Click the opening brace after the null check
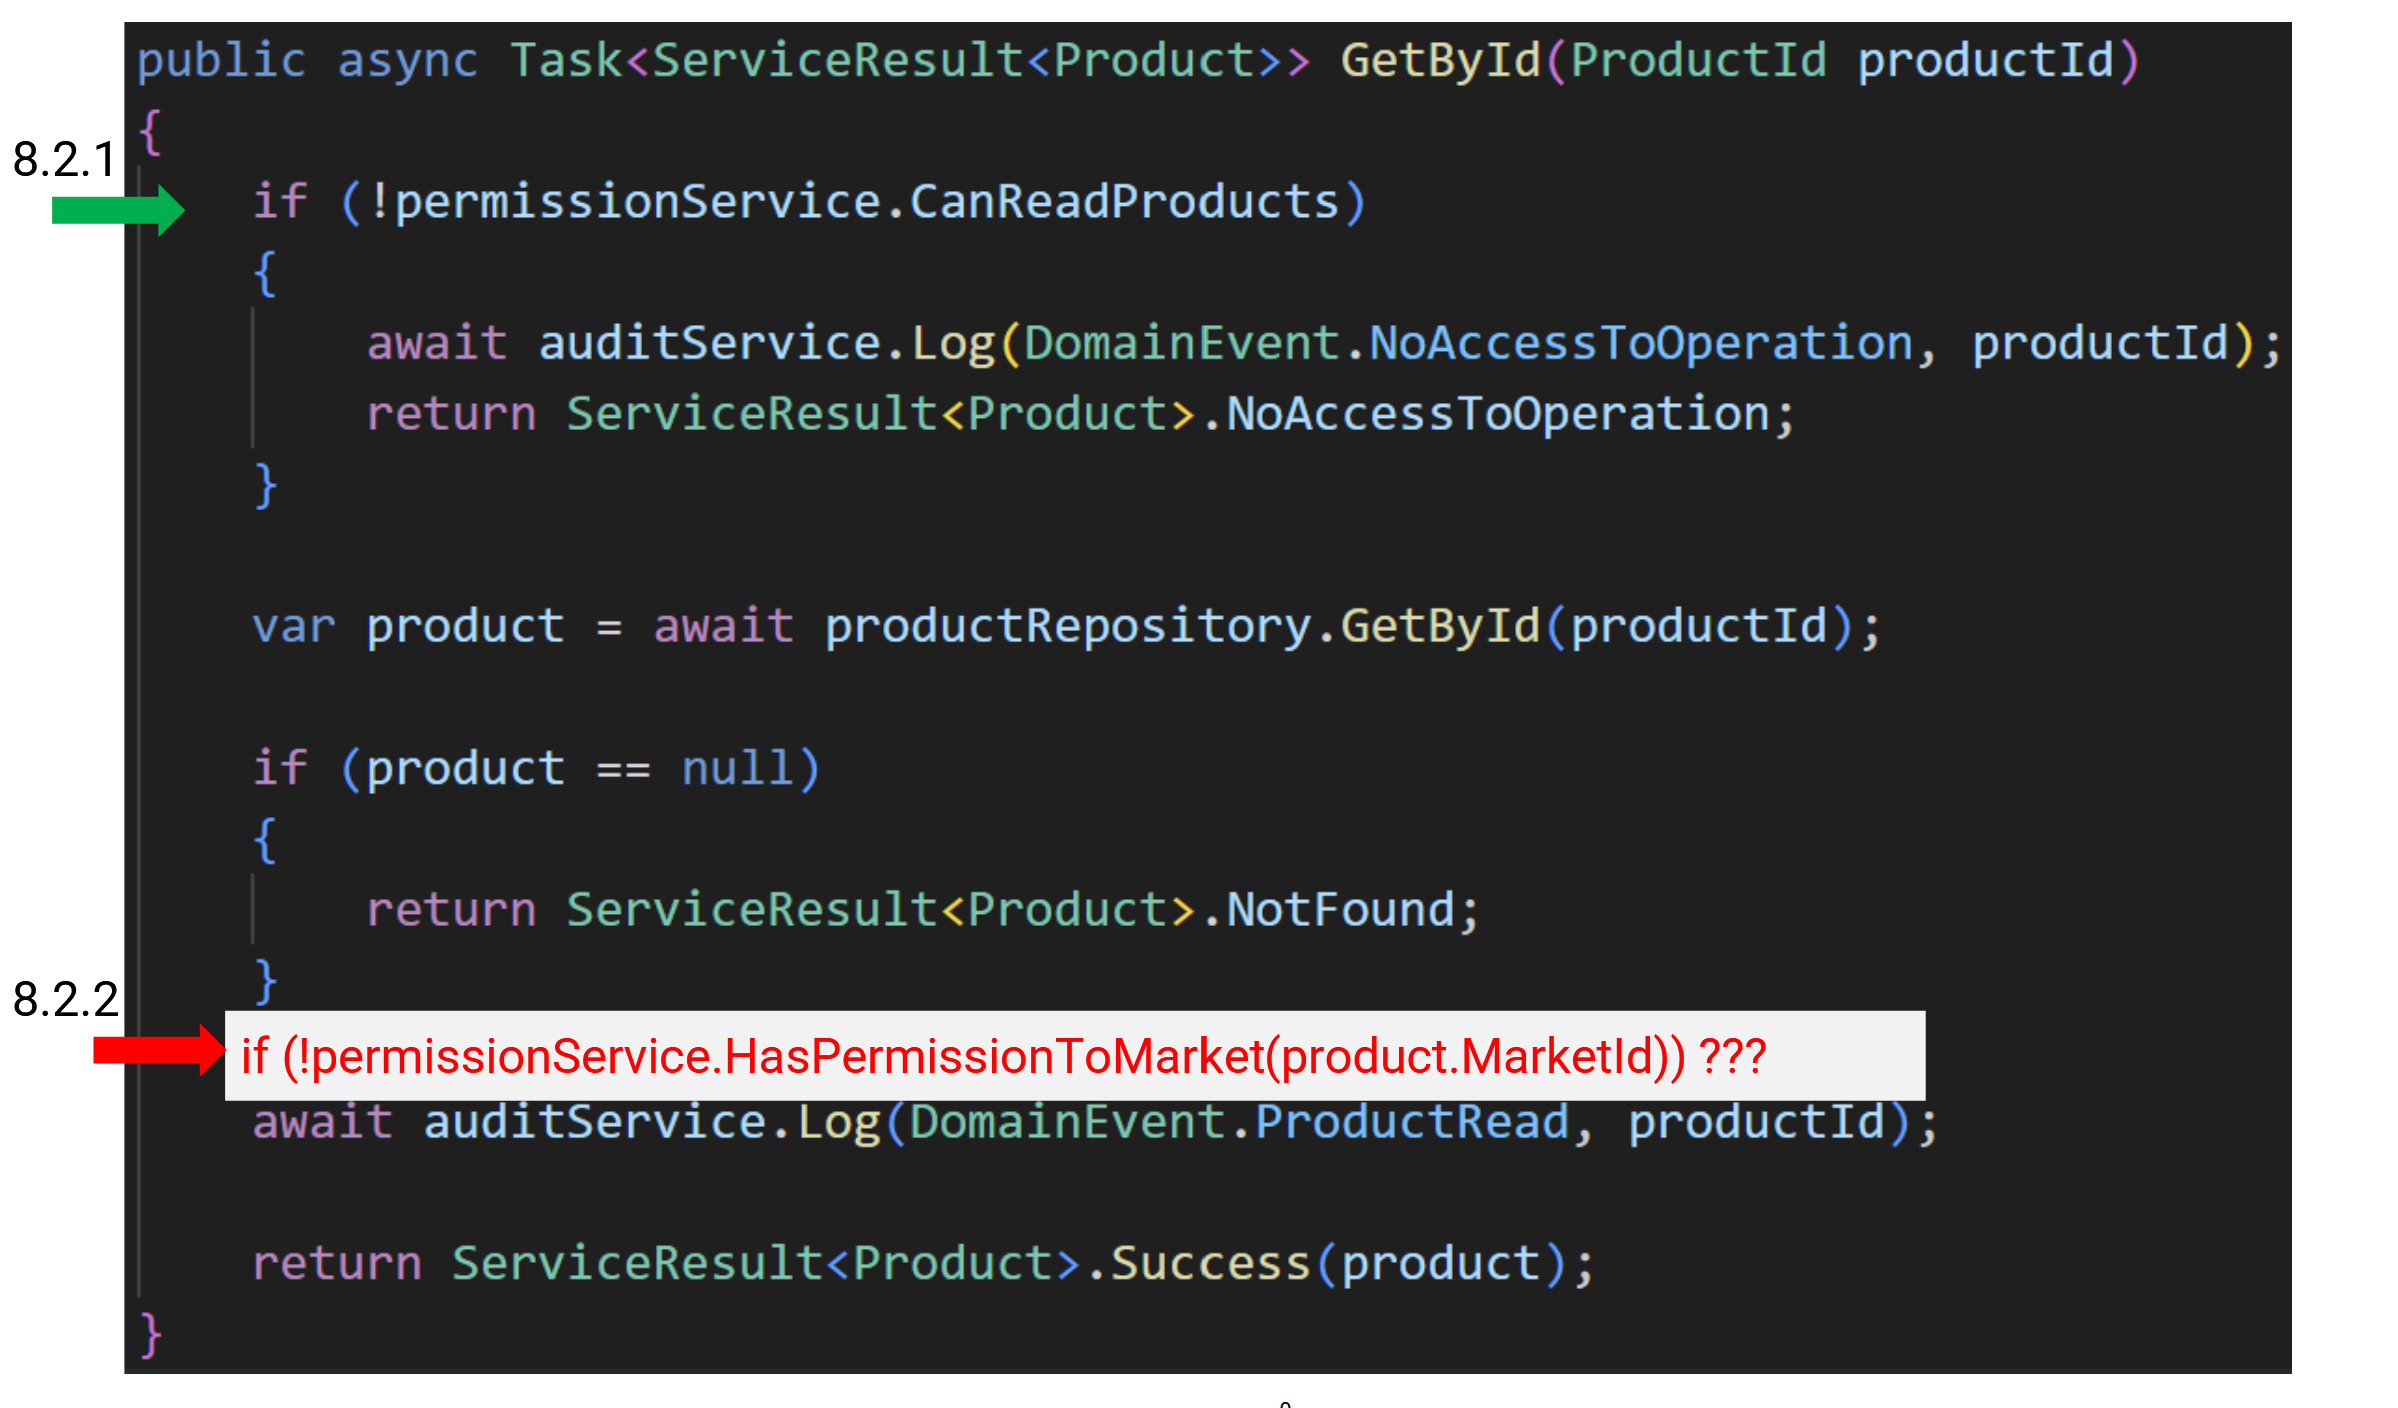The width and height of the screenshot is (2398, 1408). point(264,840)
